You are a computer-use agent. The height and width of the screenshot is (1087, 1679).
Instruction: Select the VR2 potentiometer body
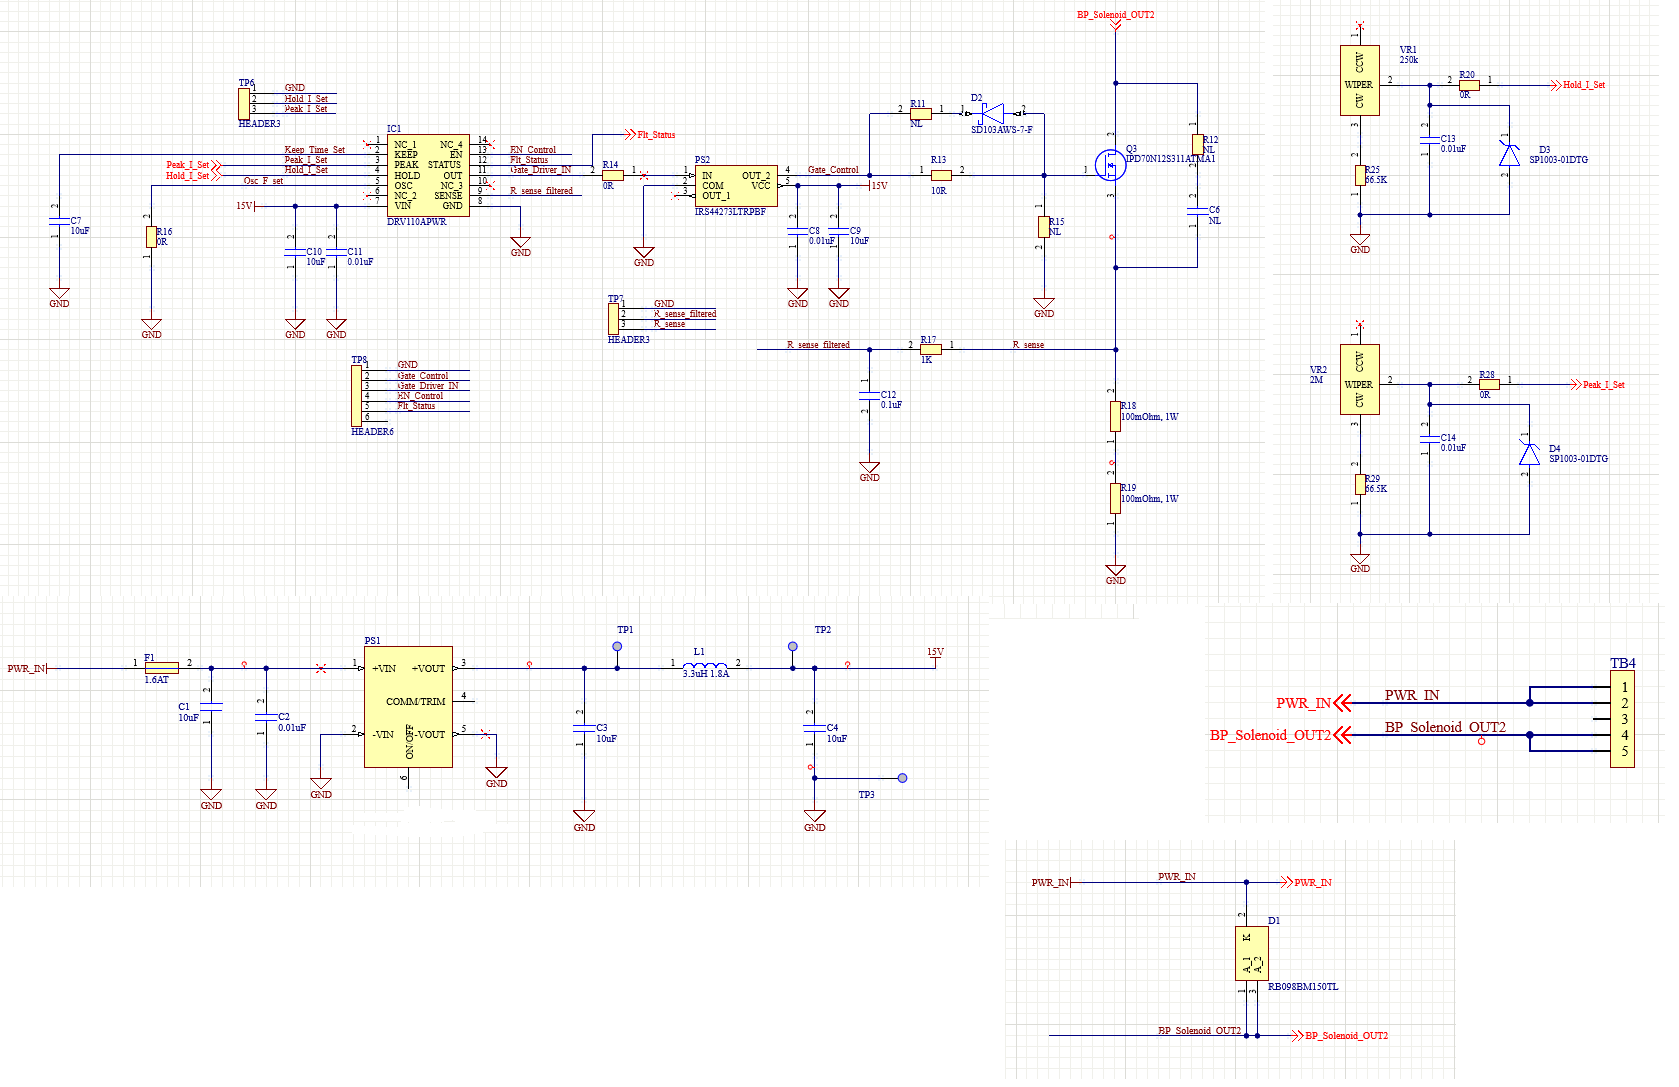(x=1359, y=379)
